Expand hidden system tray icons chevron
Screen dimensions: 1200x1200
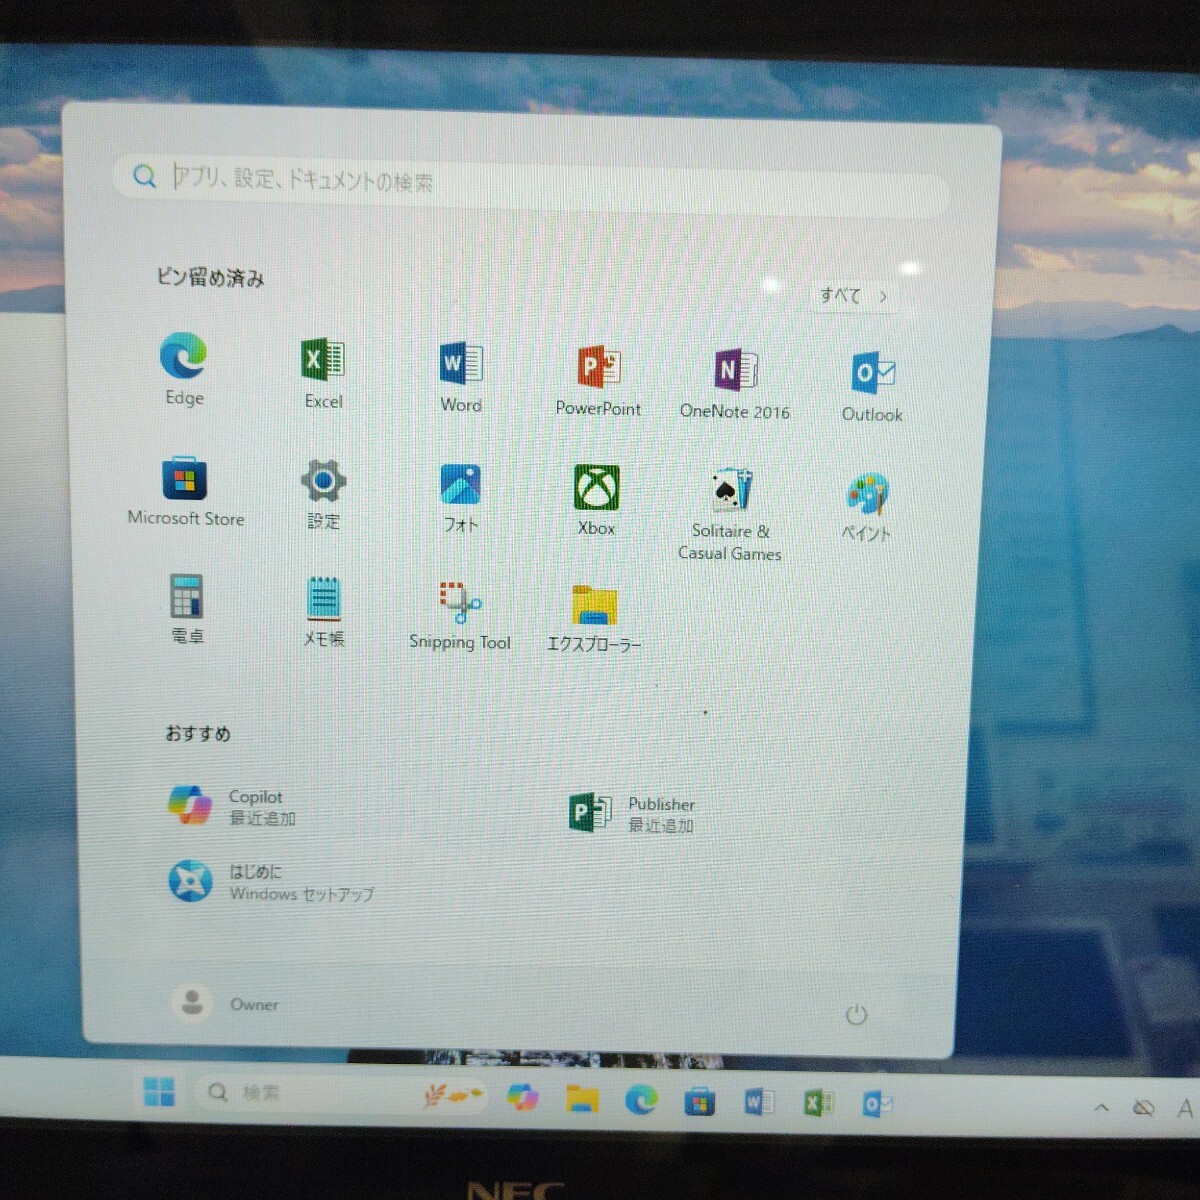[x=1101, y=1107]
